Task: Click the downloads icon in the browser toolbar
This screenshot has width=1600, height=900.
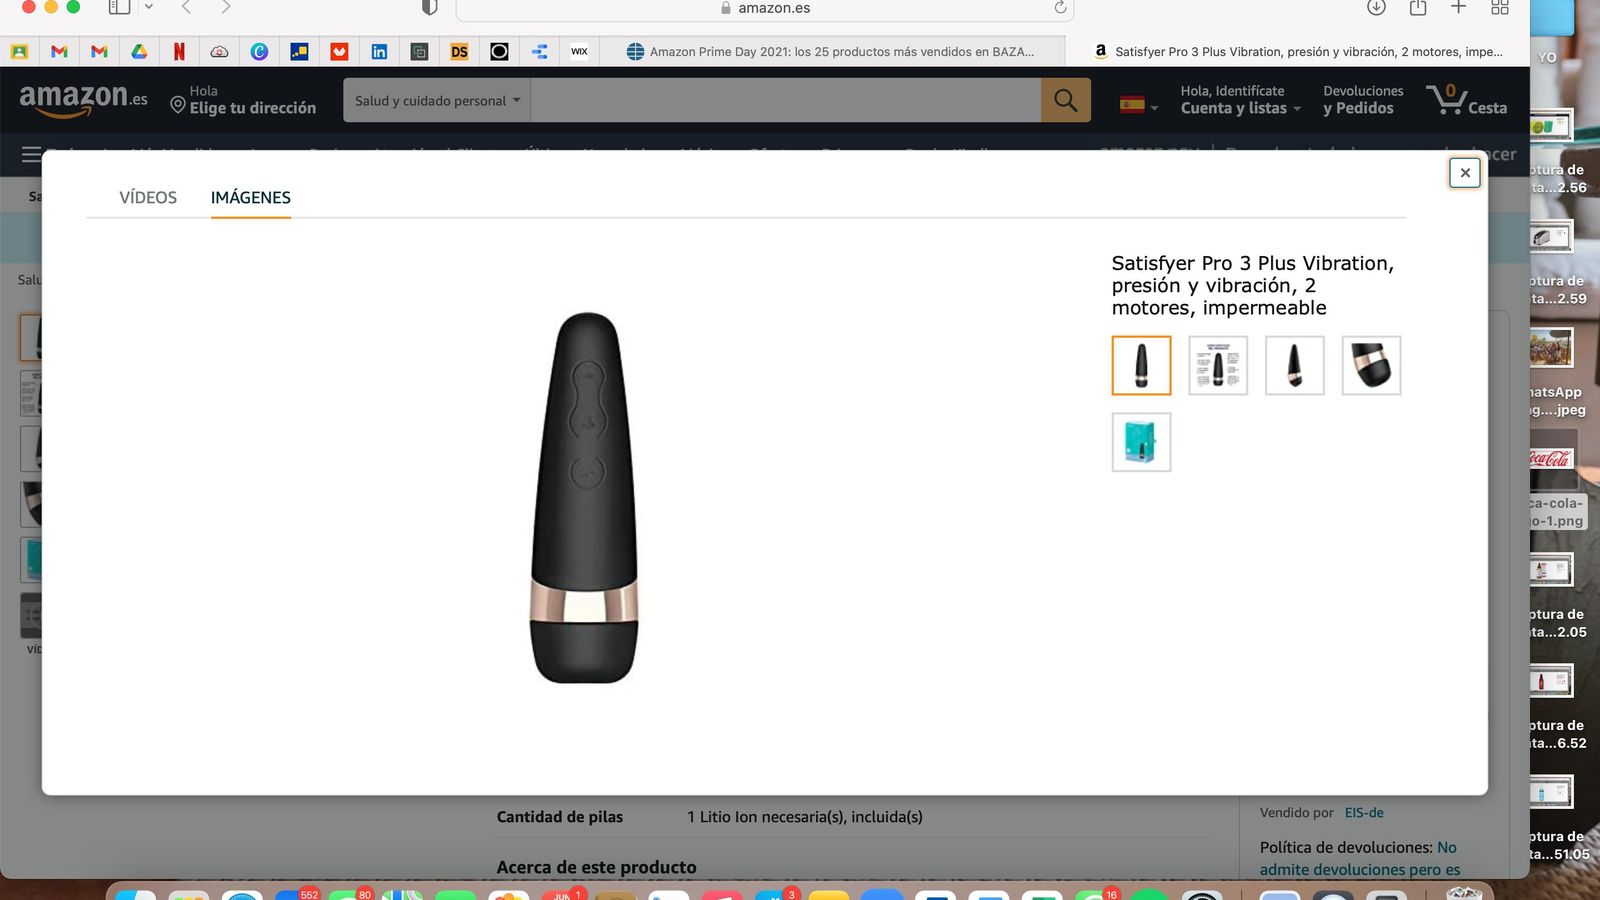Action: (x=1375, y=8)
